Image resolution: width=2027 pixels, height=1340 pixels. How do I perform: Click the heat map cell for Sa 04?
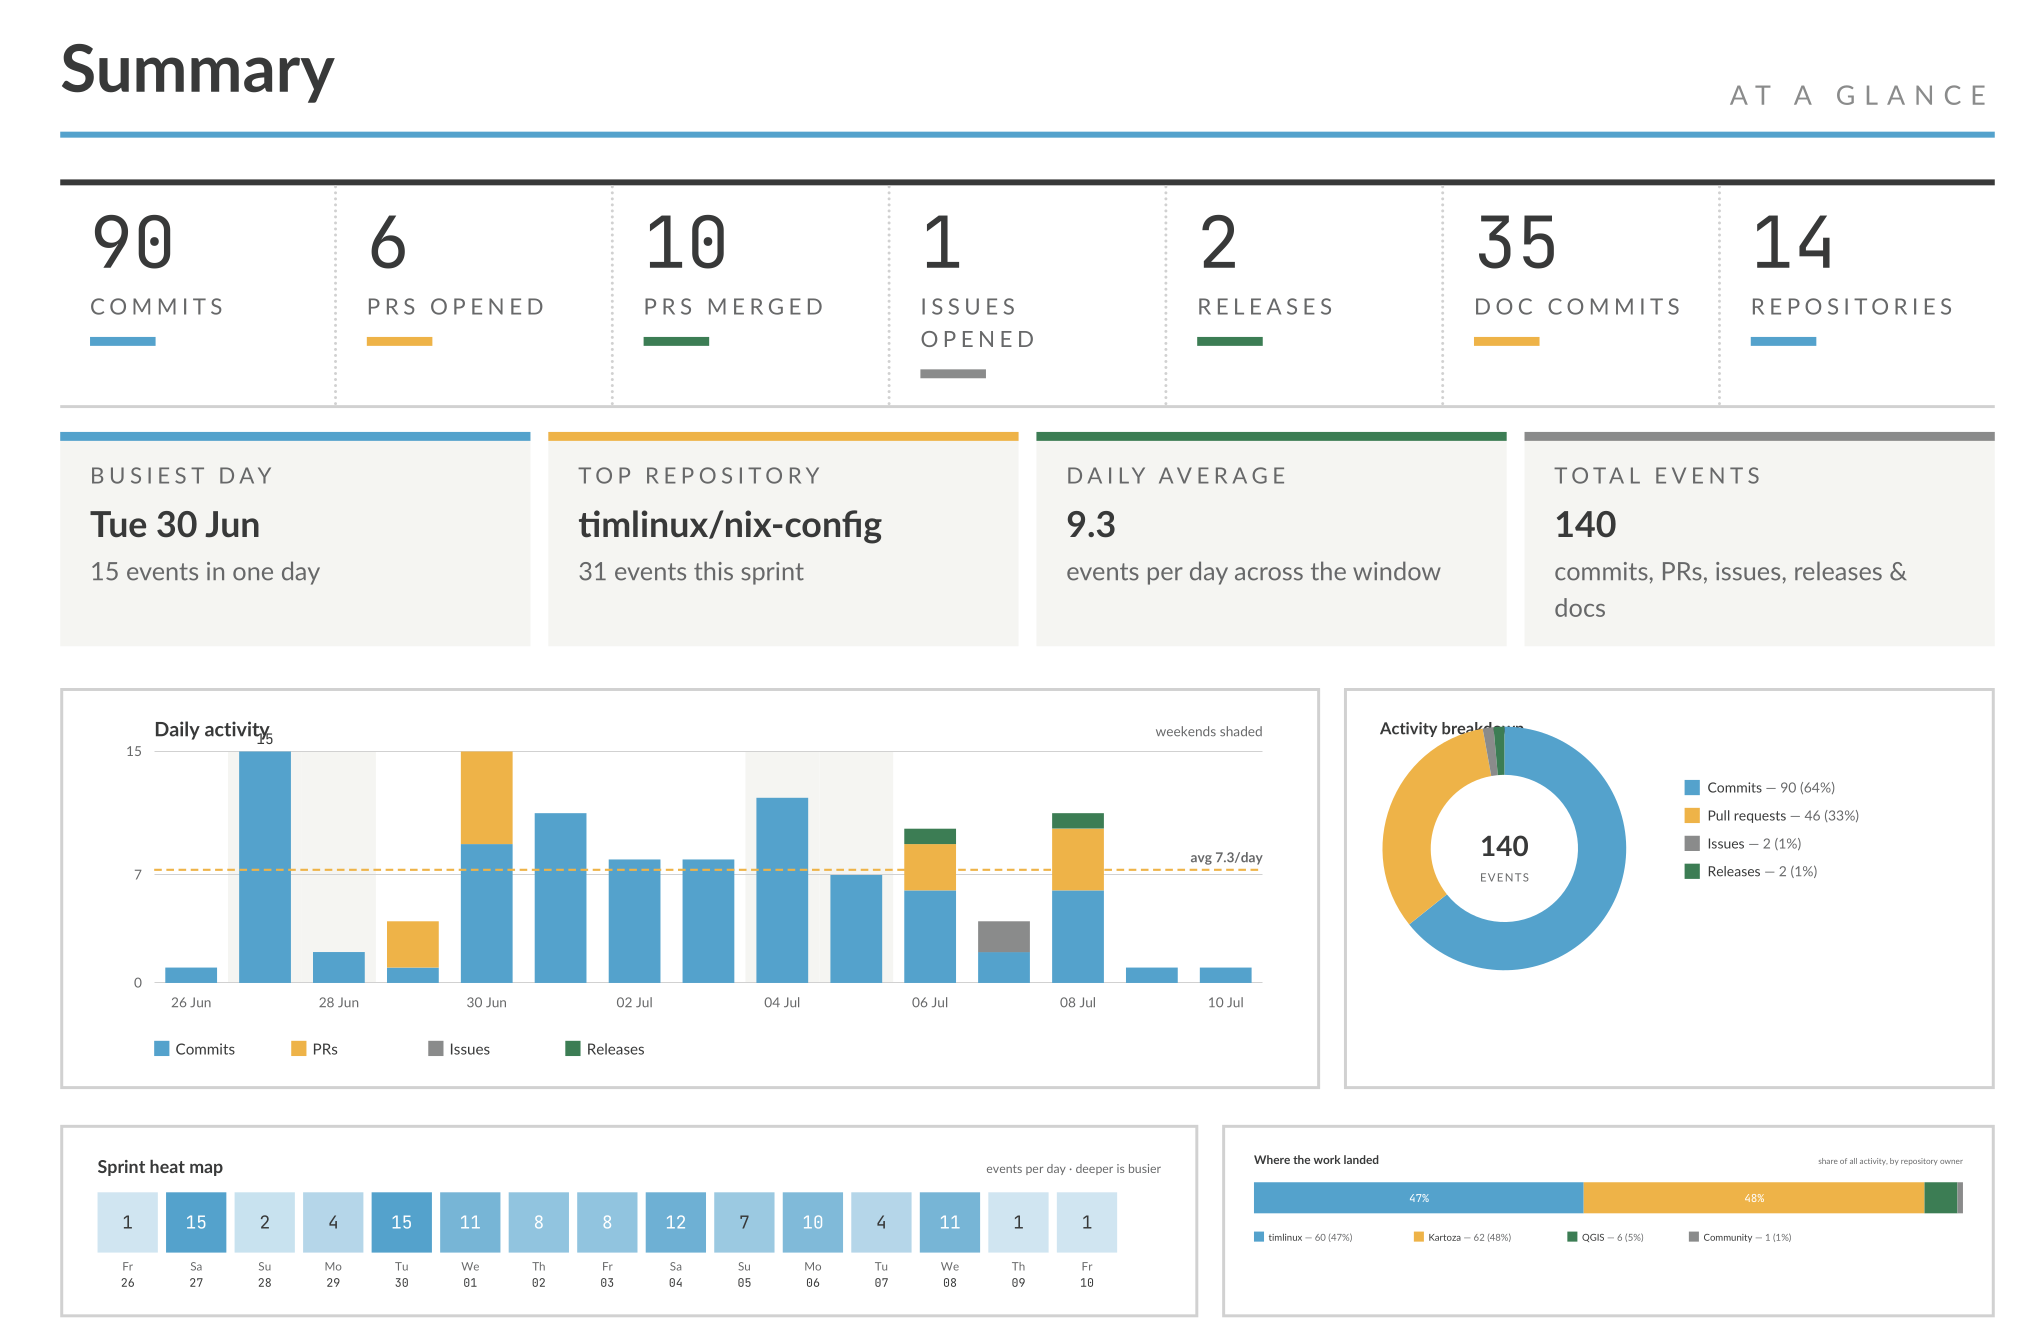(x=676, y=1222)
